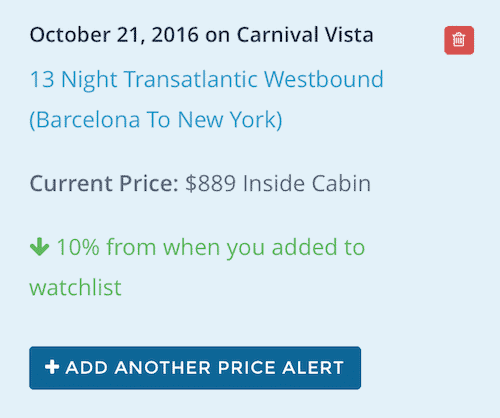Screen dimensions: 500x418
Task: Click the Carnival Vista ship name
Action: (305, 35)
